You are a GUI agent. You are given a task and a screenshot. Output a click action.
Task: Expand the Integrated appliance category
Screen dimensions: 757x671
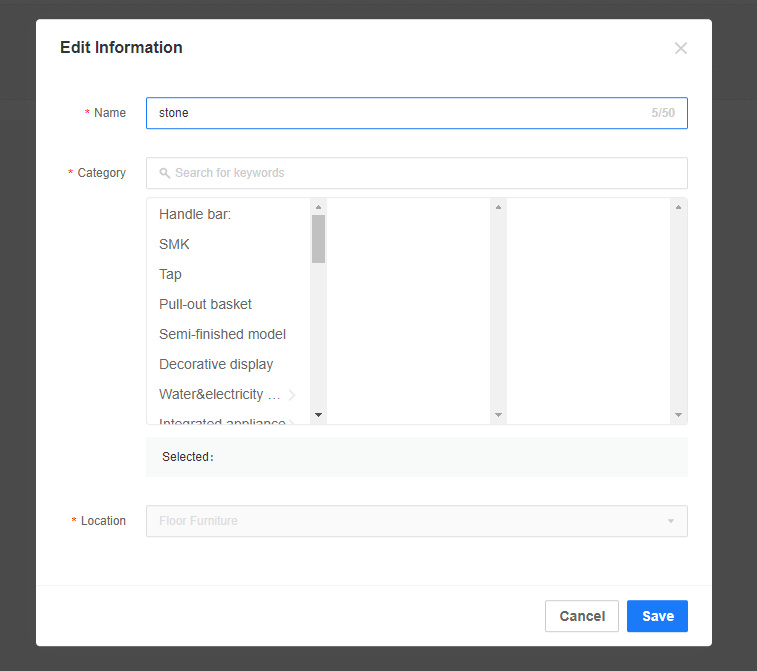click(222, 422)
